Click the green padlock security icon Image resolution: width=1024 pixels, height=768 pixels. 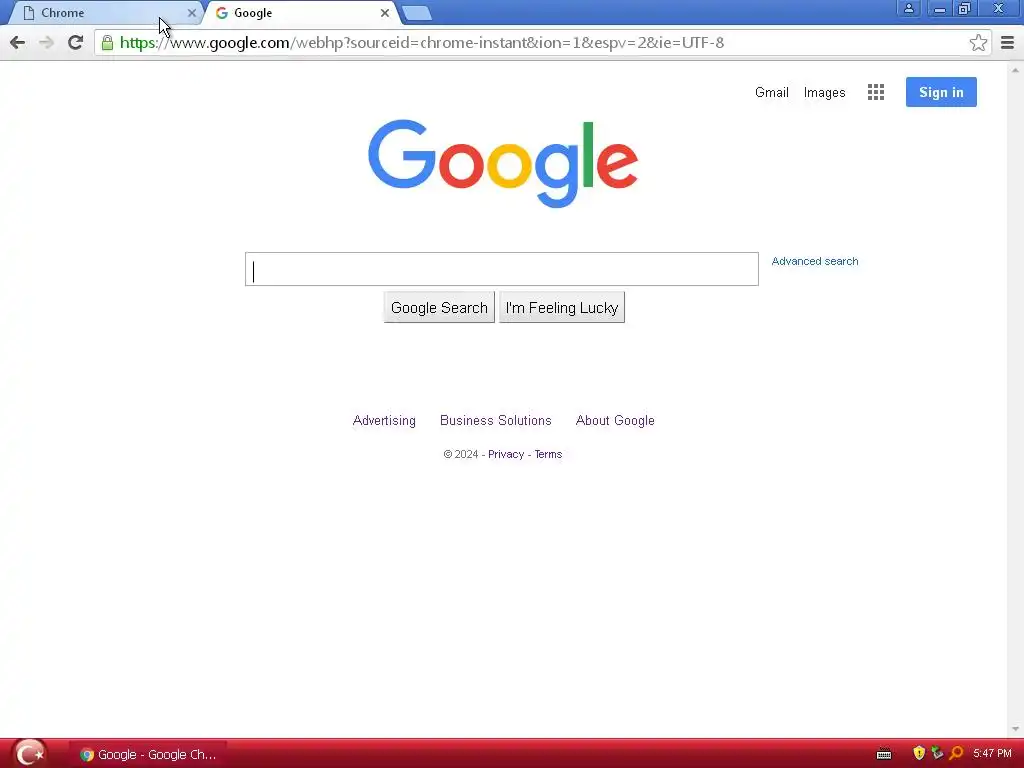pos(107,43)
